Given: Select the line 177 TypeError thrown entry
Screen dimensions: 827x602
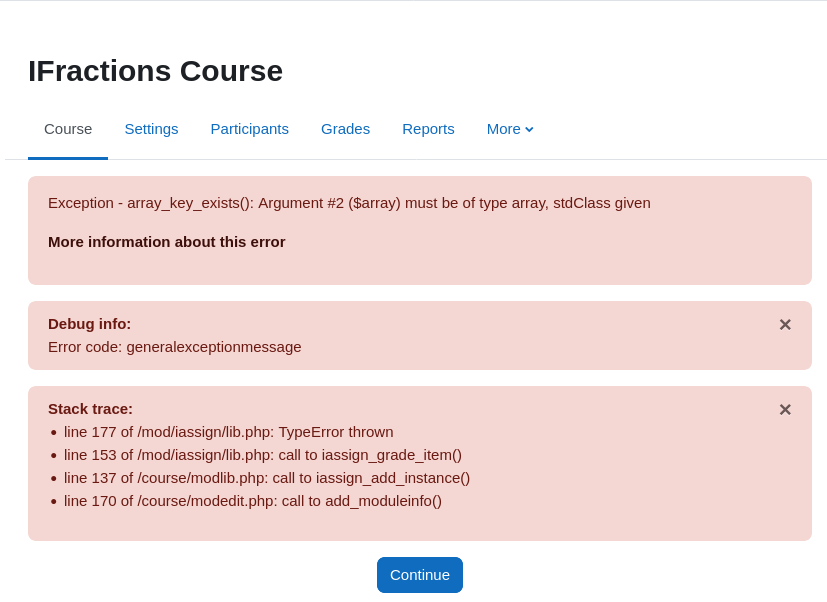Looking at the screenshot, I should 228,432.
